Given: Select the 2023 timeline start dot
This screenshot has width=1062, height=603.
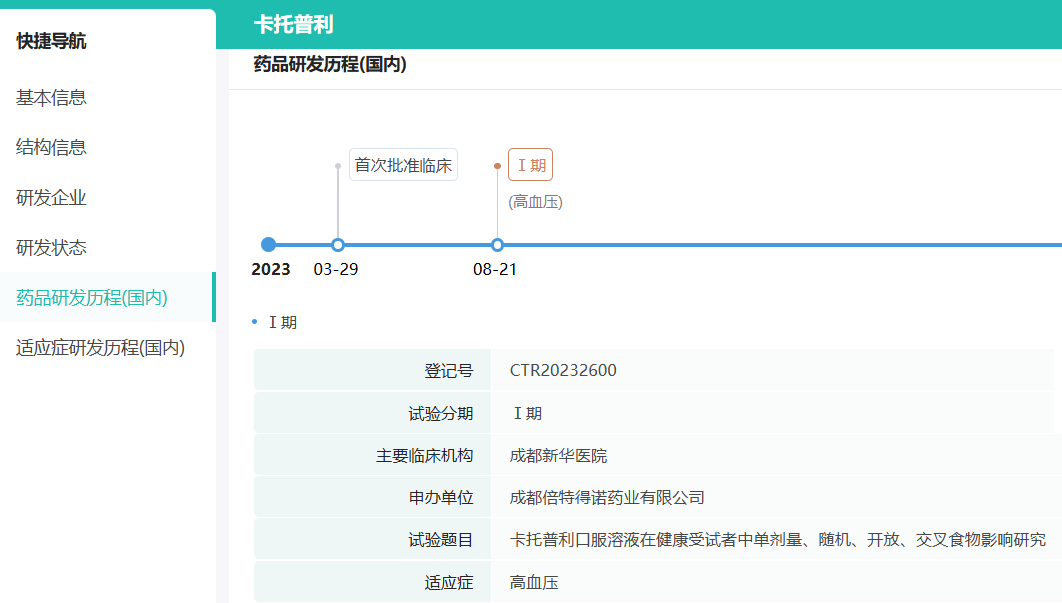Looking at the screenshot, I should coord(268,245).
